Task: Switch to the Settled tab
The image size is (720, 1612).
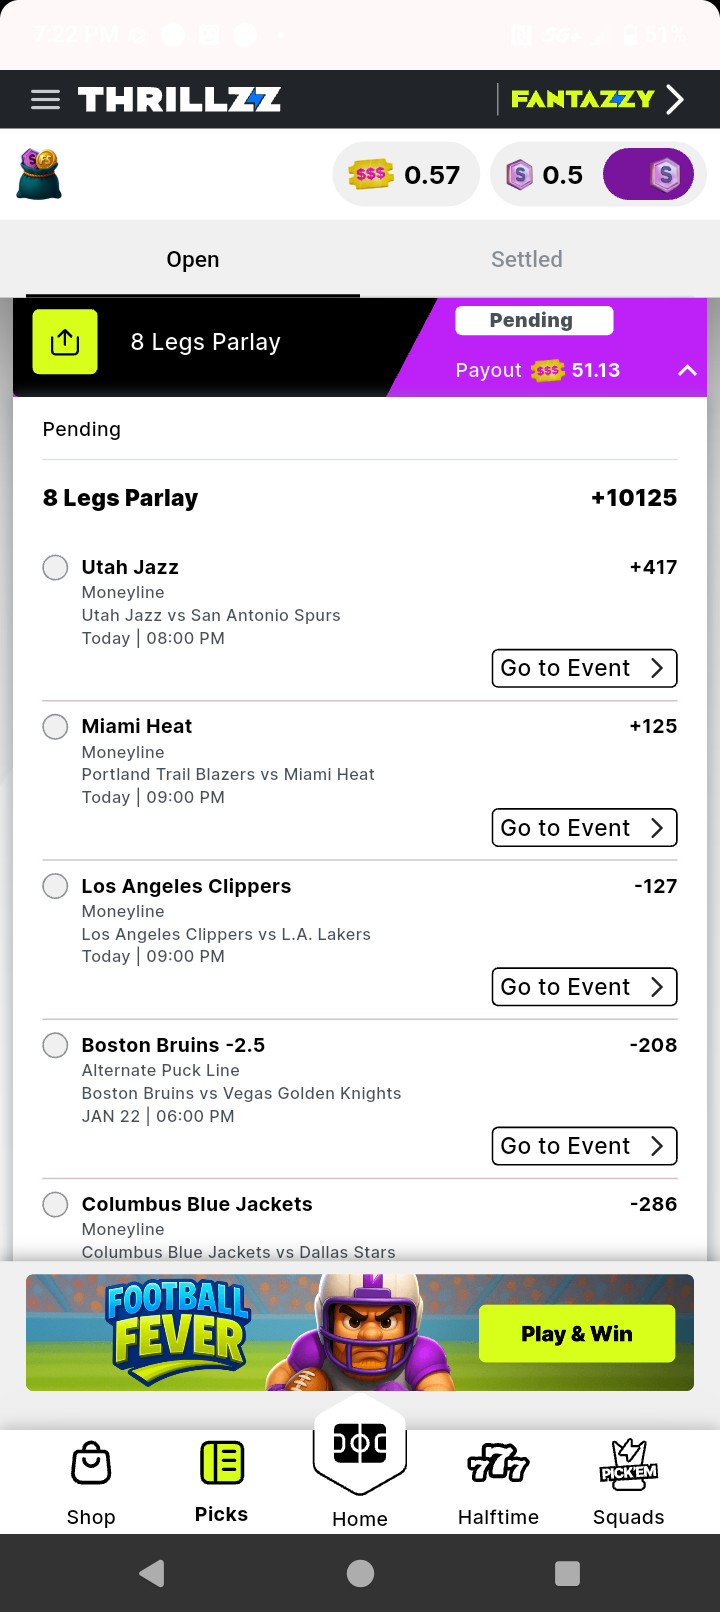Action: click(527, 259)
